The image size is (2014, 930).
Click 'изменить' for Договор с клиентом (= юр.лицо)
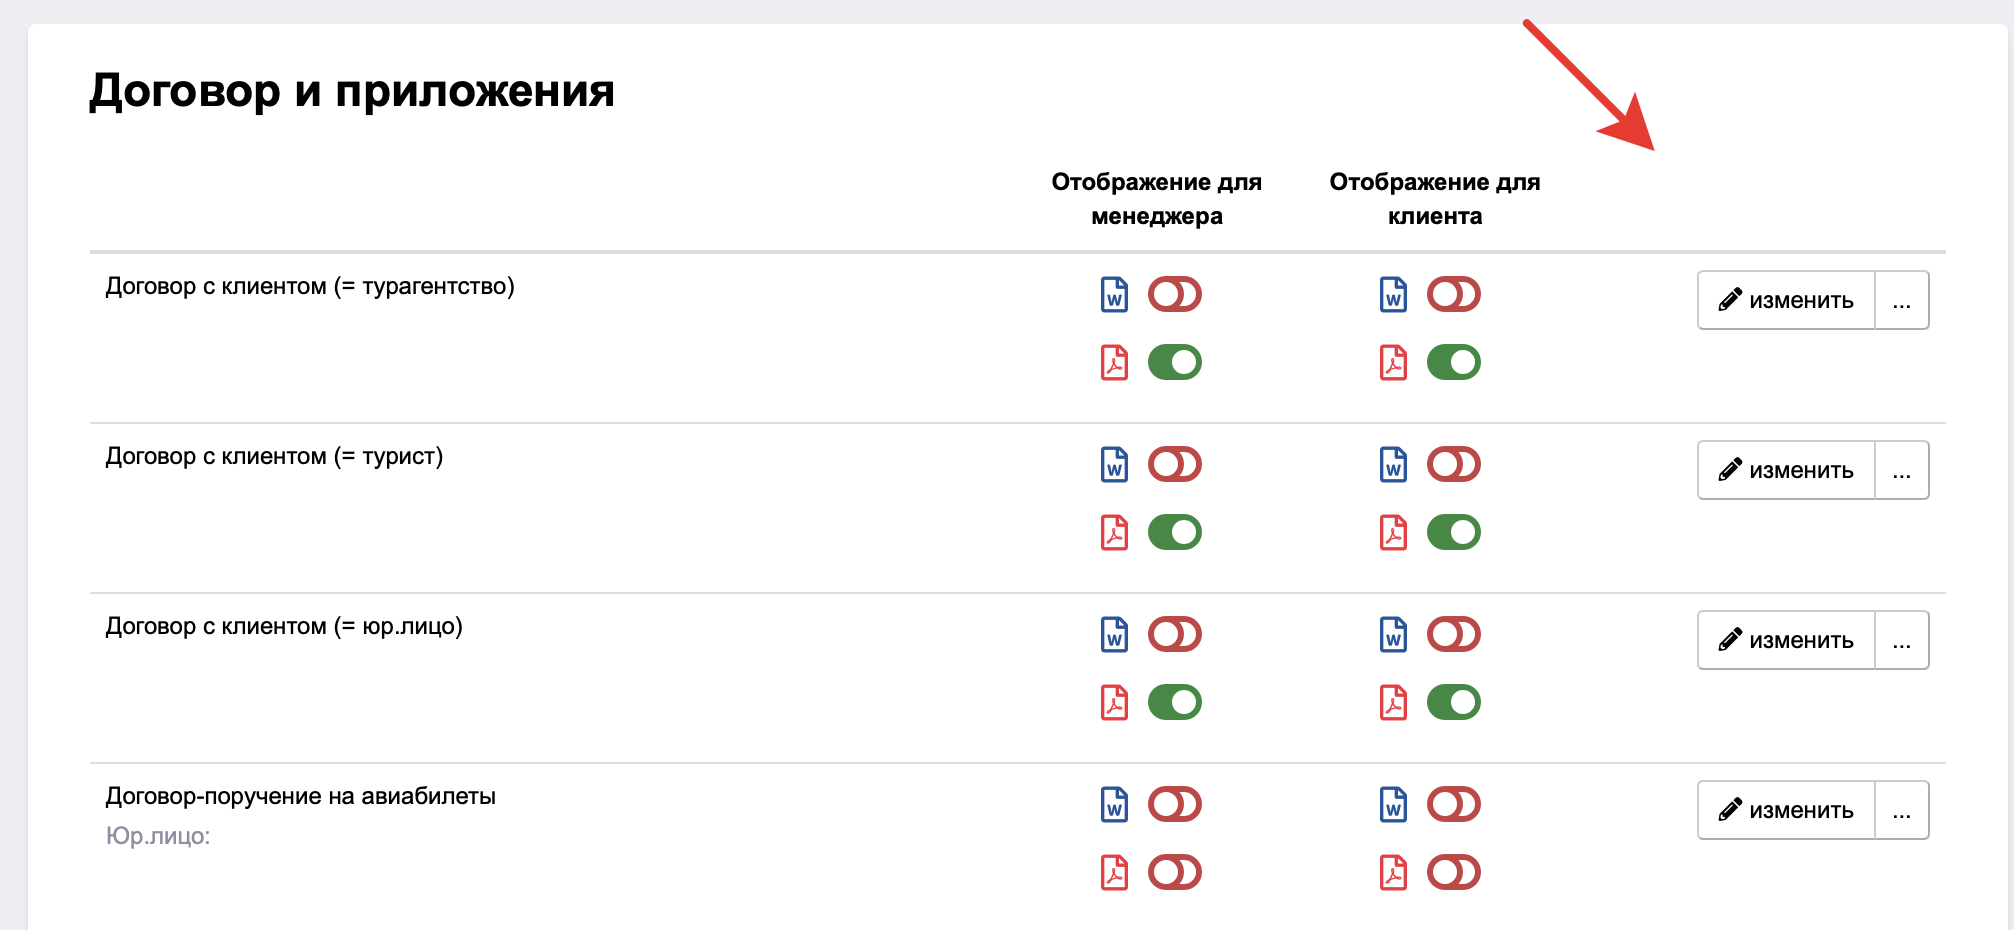(1786, 640)
